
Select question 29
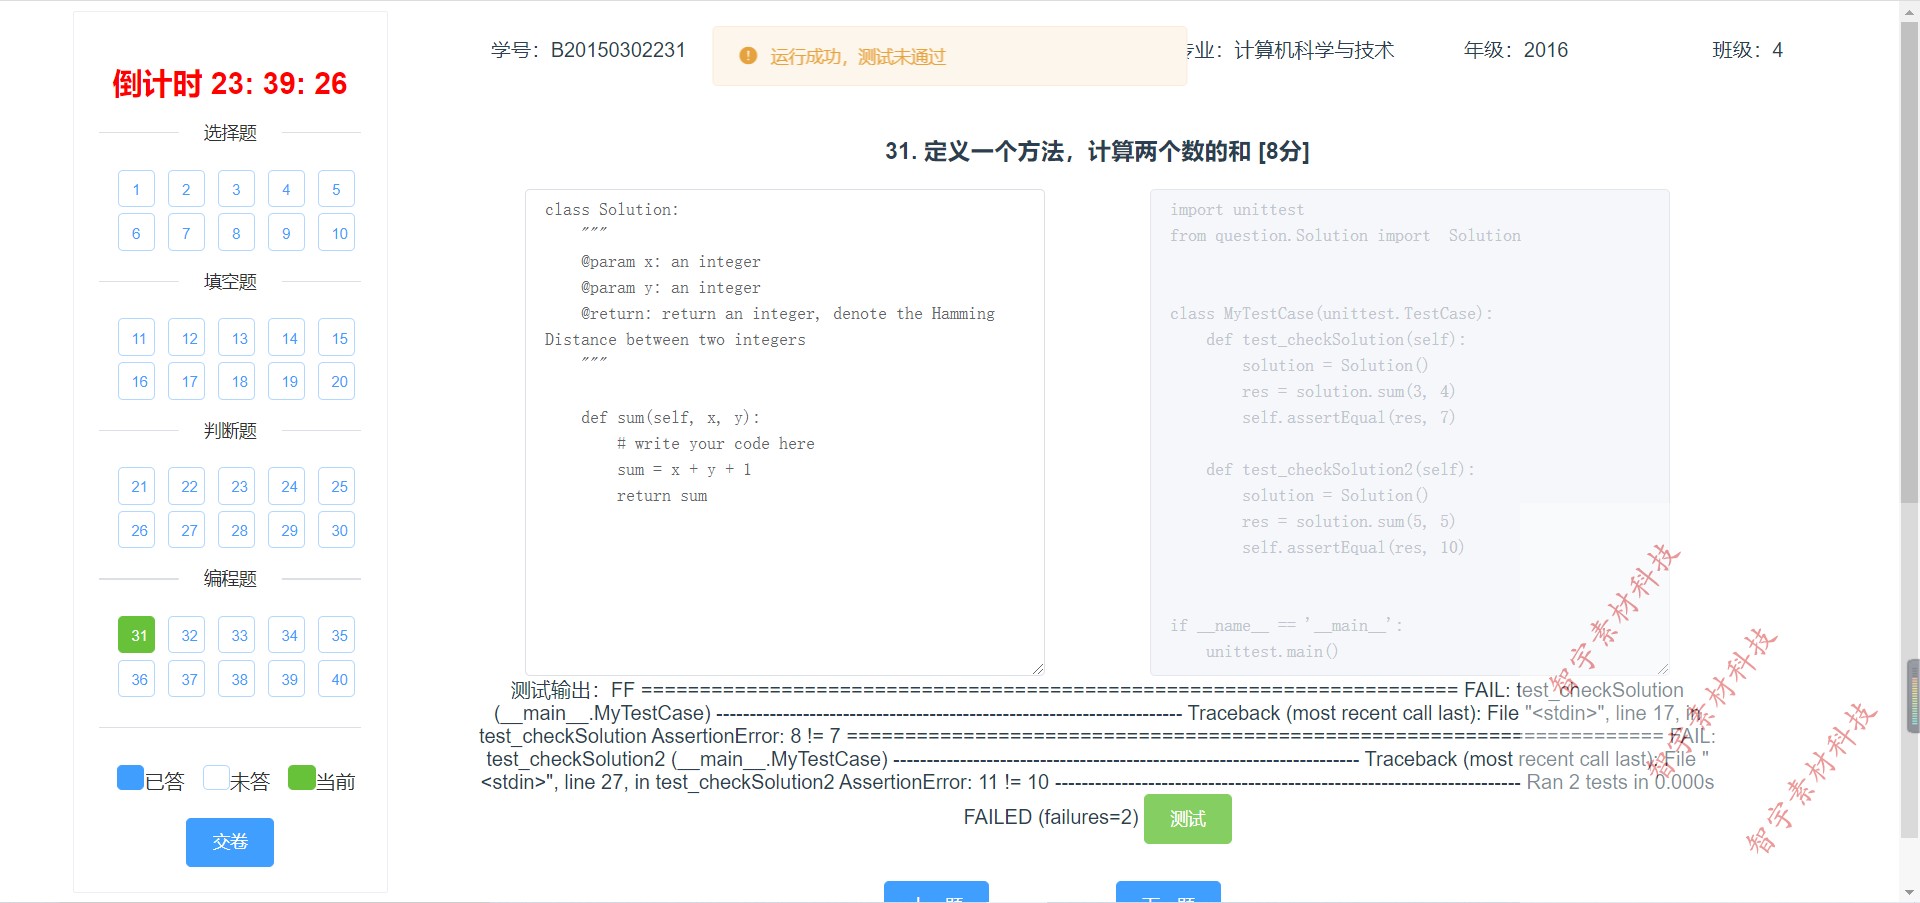[x=286, y=530]
